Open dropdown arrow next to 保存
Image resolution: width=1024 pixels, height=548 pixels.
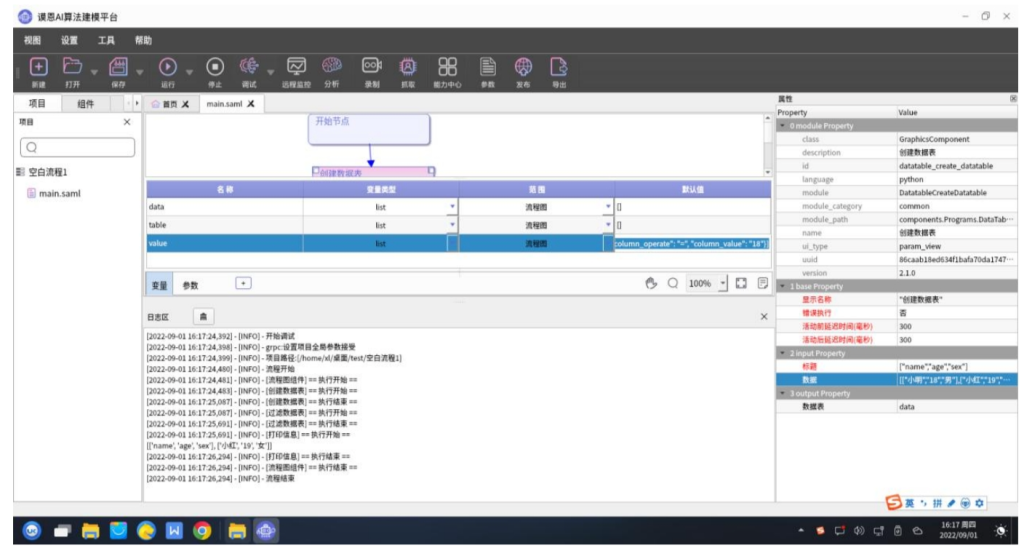[x=140, y=72]
